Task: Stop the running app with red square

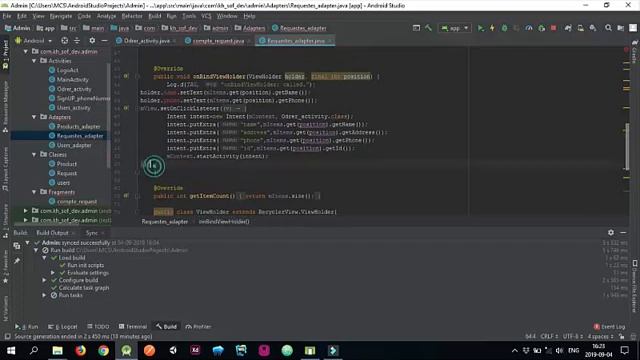Action: (553, 28)
